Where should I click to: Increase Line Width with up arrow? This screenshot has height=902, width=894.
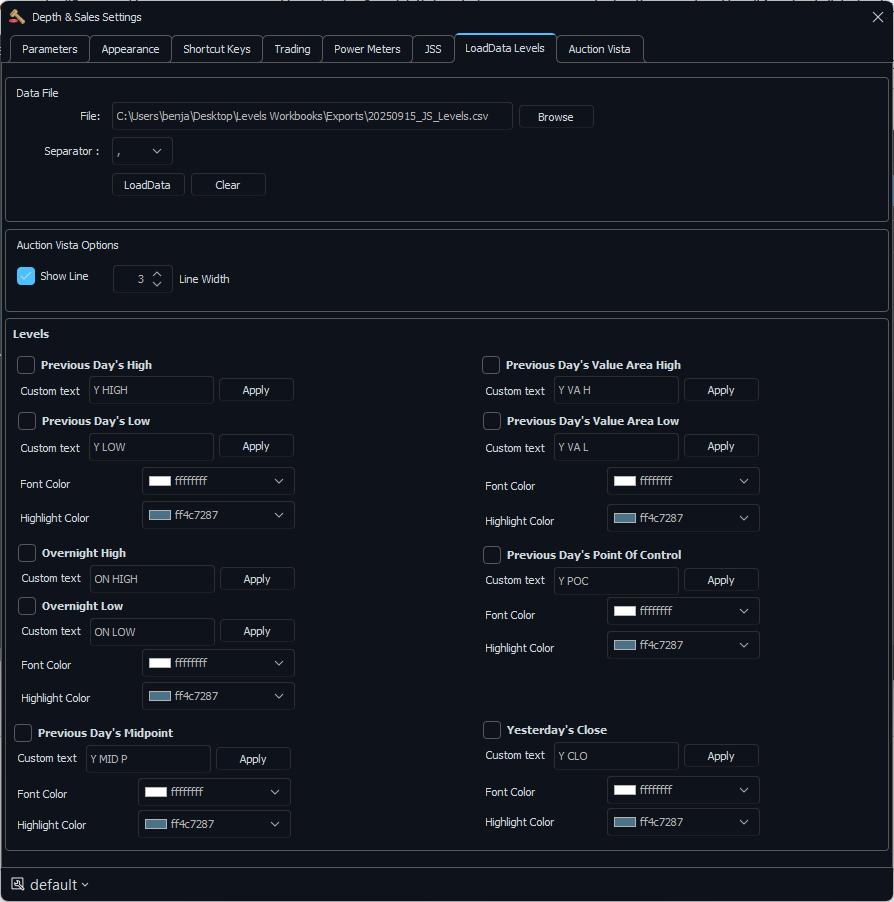pos(157,274)
